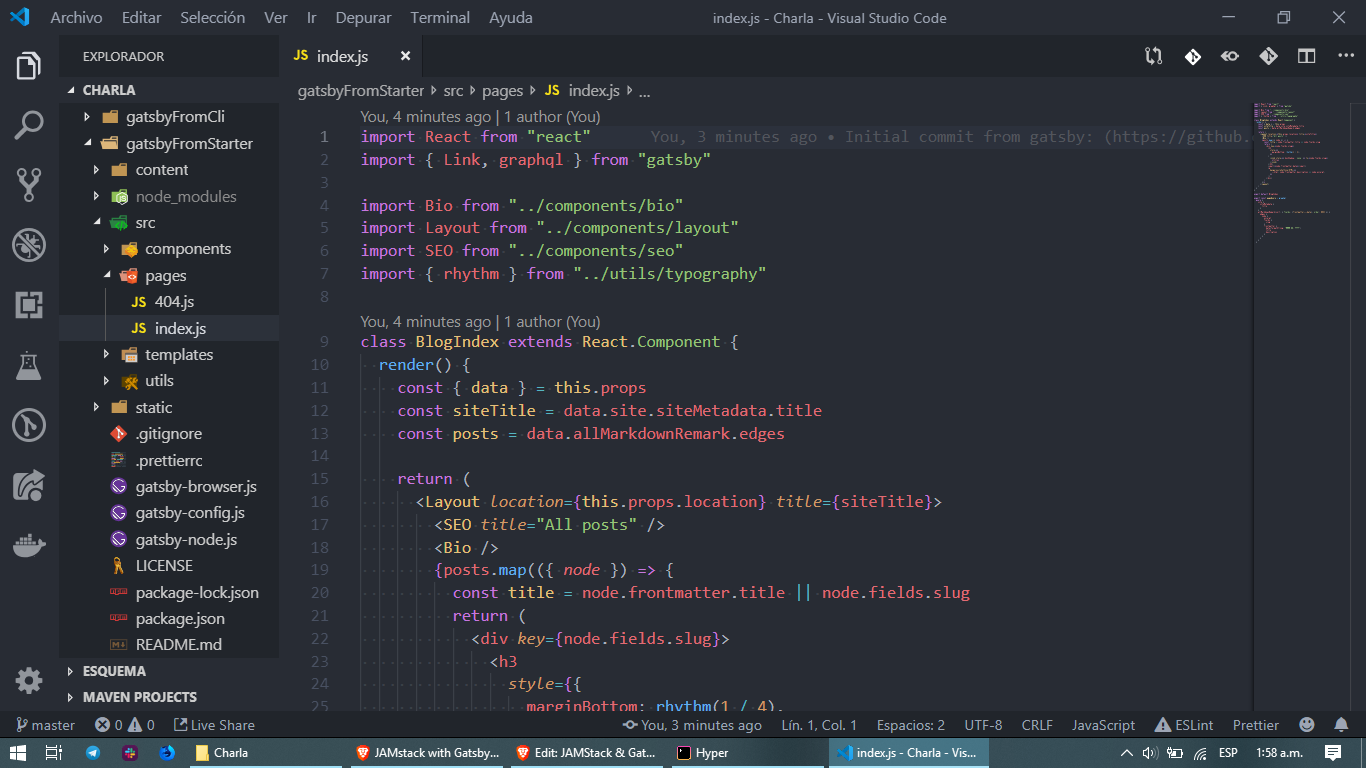The width and height of the screenshot is (1366, 768).
Task: Open the Ayuda menu
Action: point(511,18)
